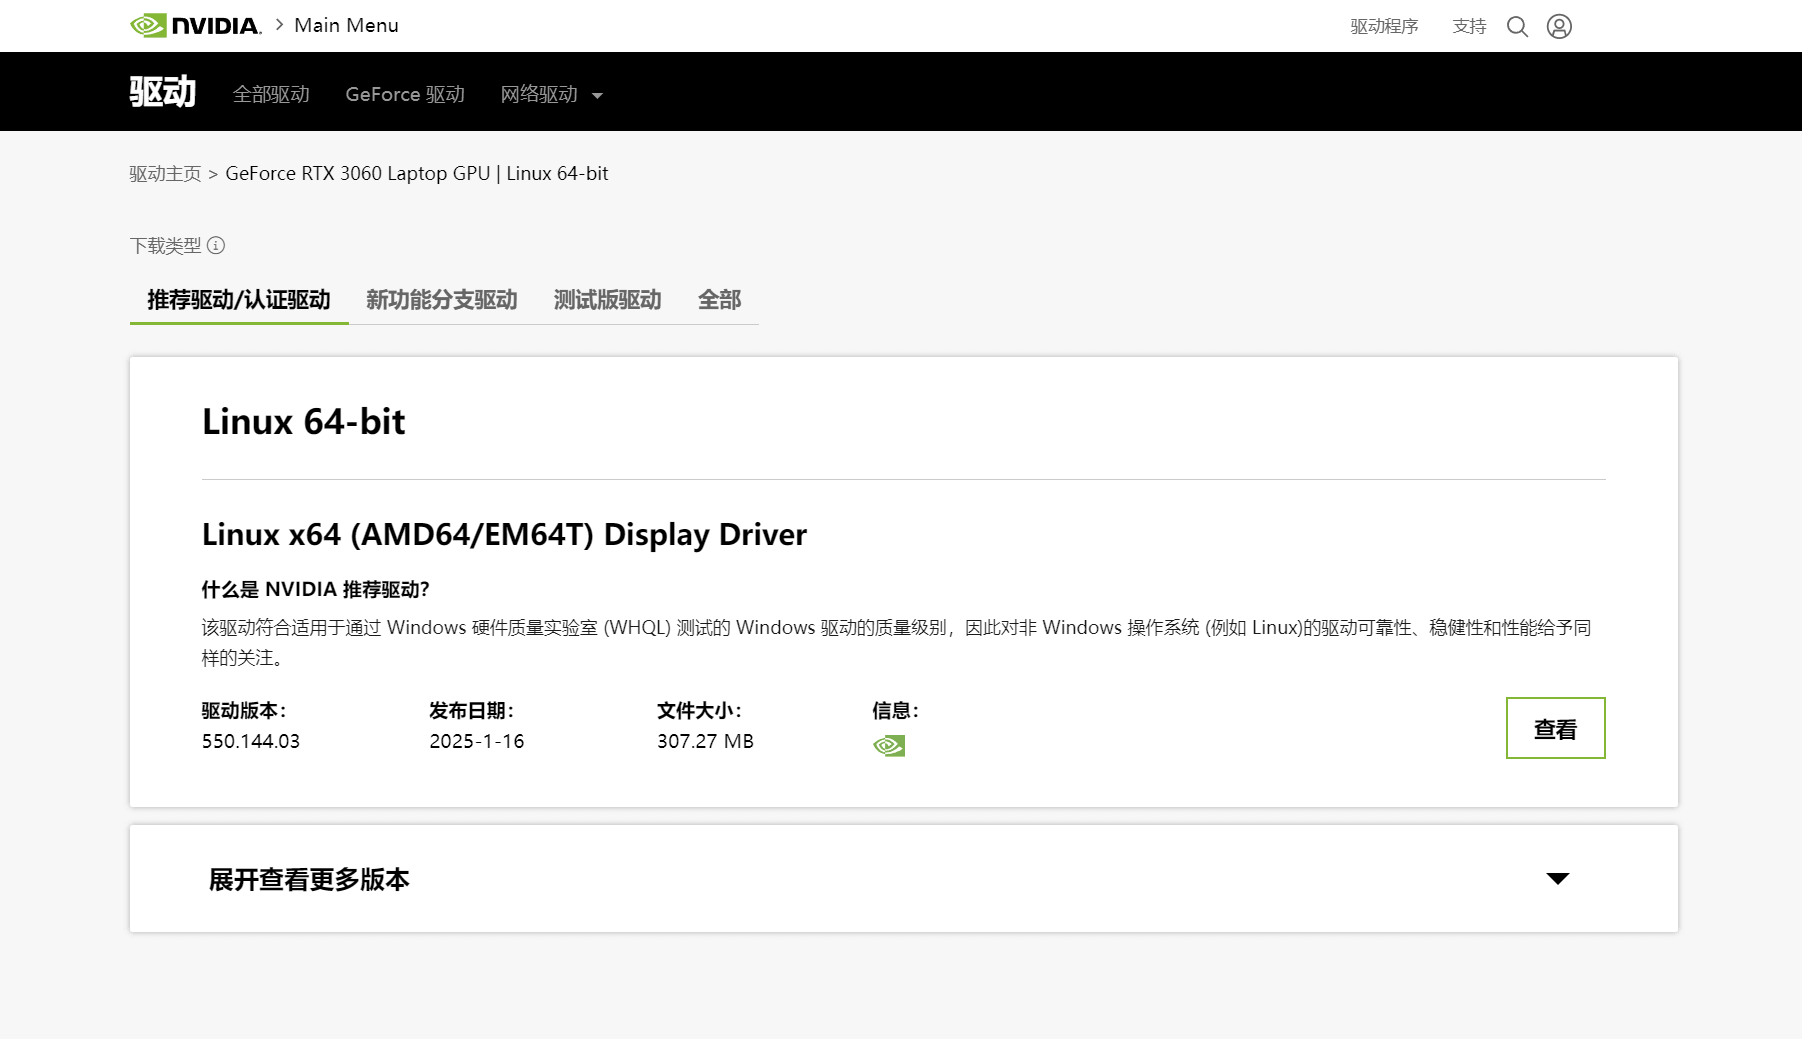1802x1039 pixels.
Task: Select the GeForce 驱动 nav item
Action: [405, 94]
